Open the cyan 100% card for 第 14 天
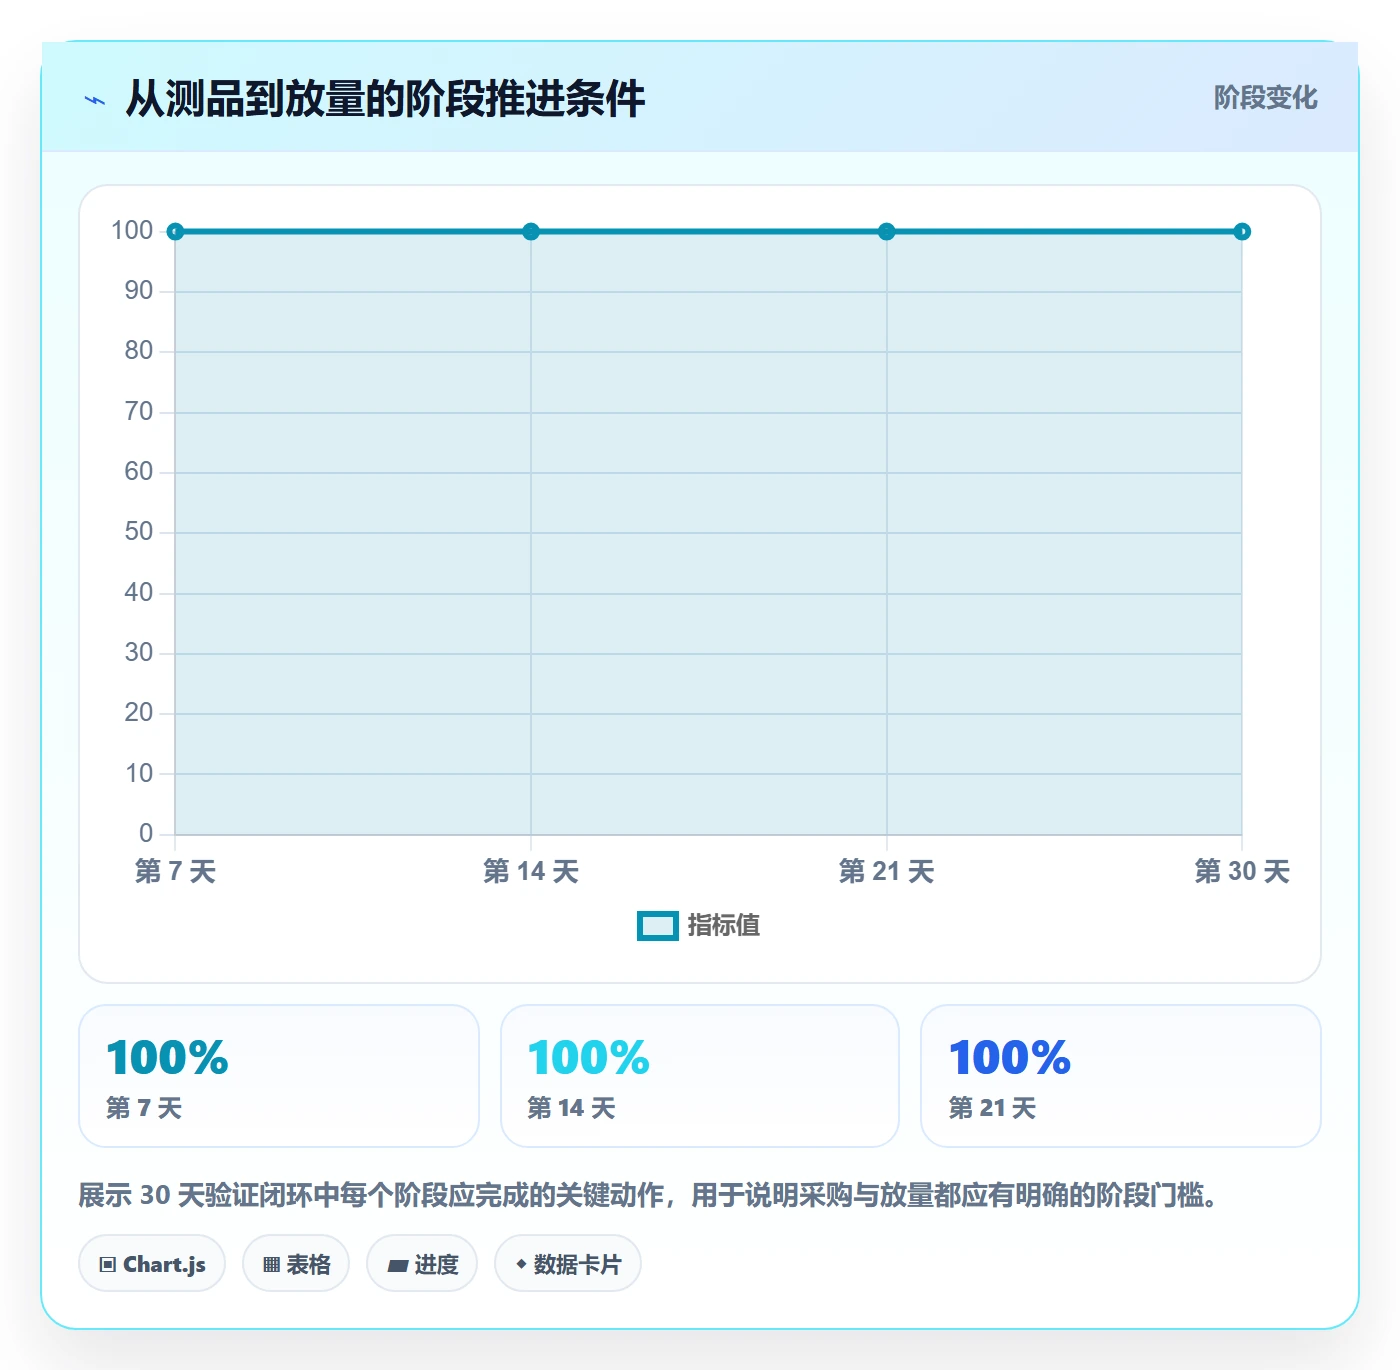The image size is (1400, 1370). click(x=700, y=1076)
